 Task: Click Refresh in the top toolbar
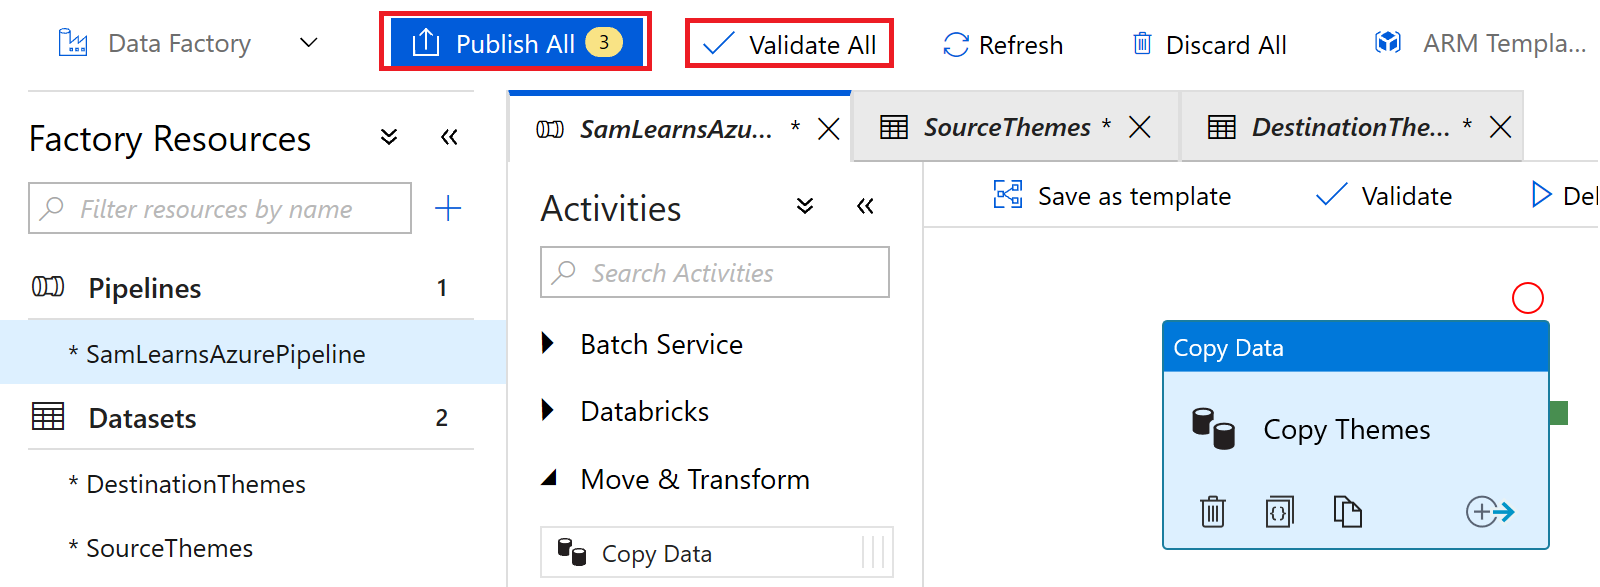click(x=1003, y=45)
